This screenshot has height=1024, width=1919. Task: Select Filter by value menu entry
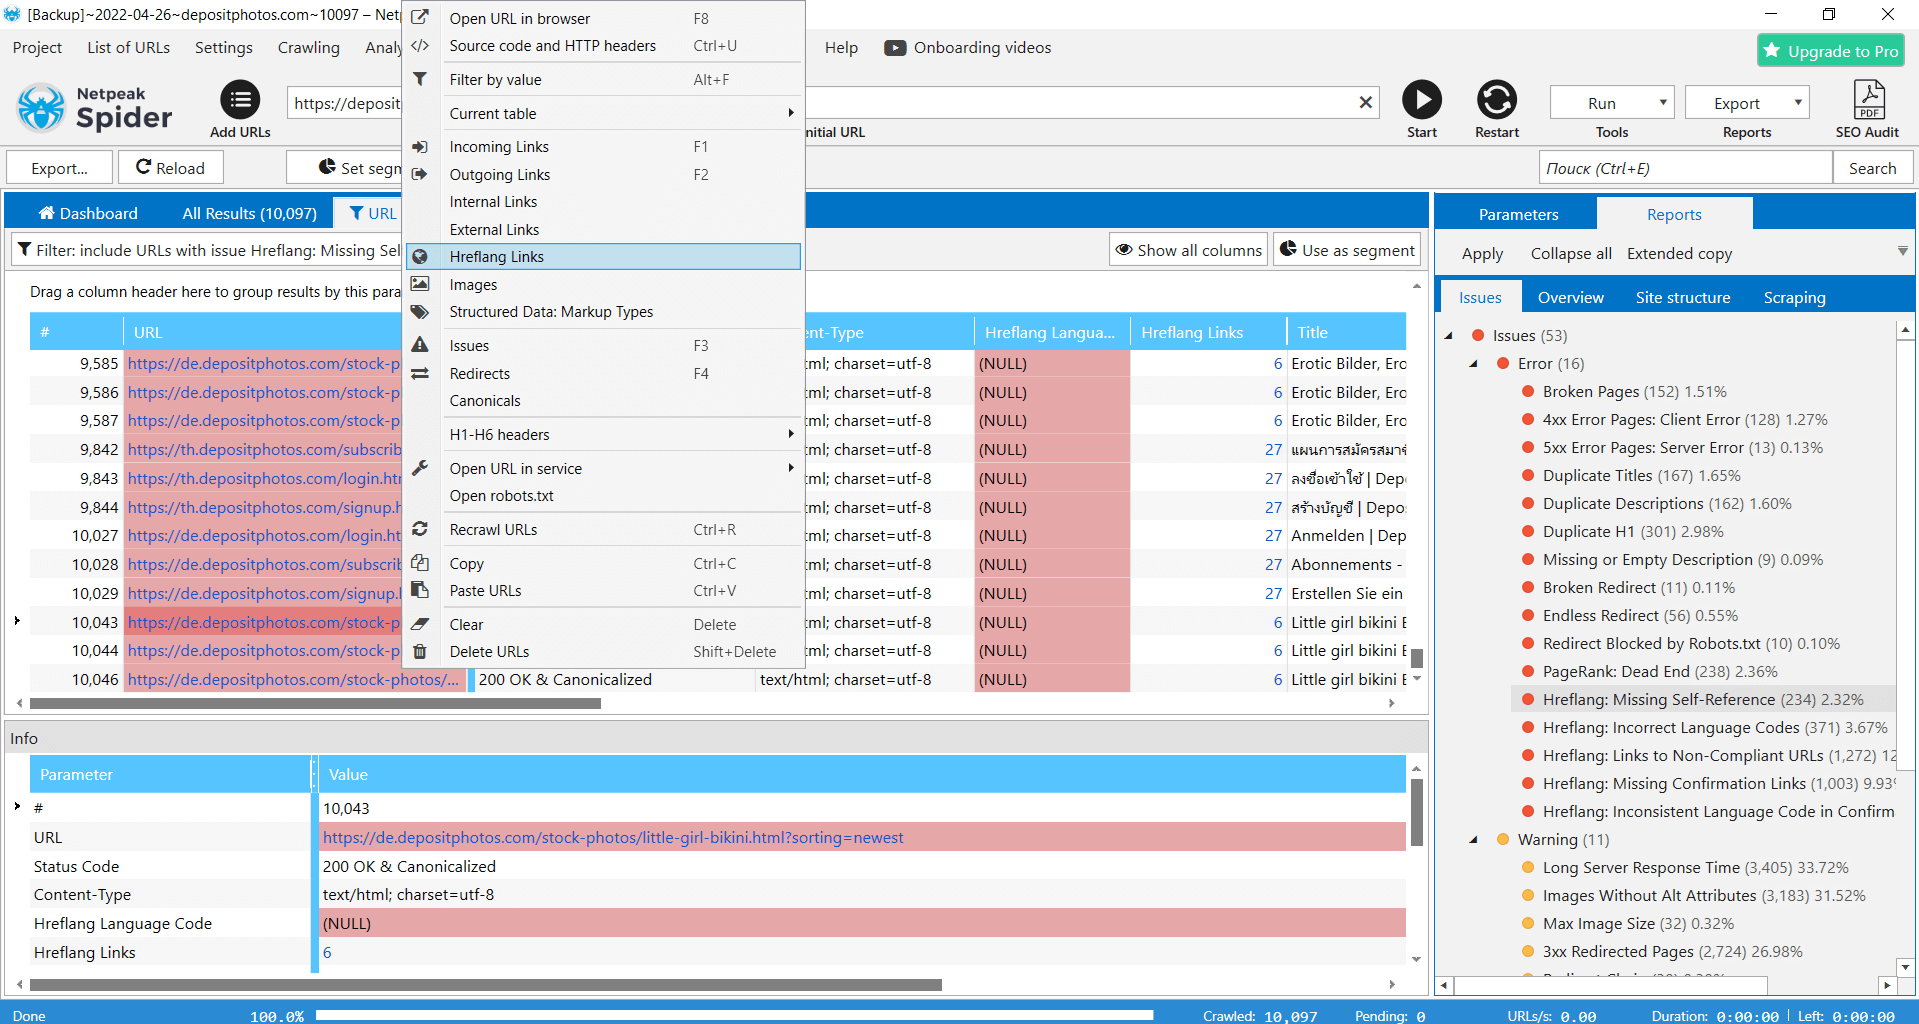tap(603, 80)
